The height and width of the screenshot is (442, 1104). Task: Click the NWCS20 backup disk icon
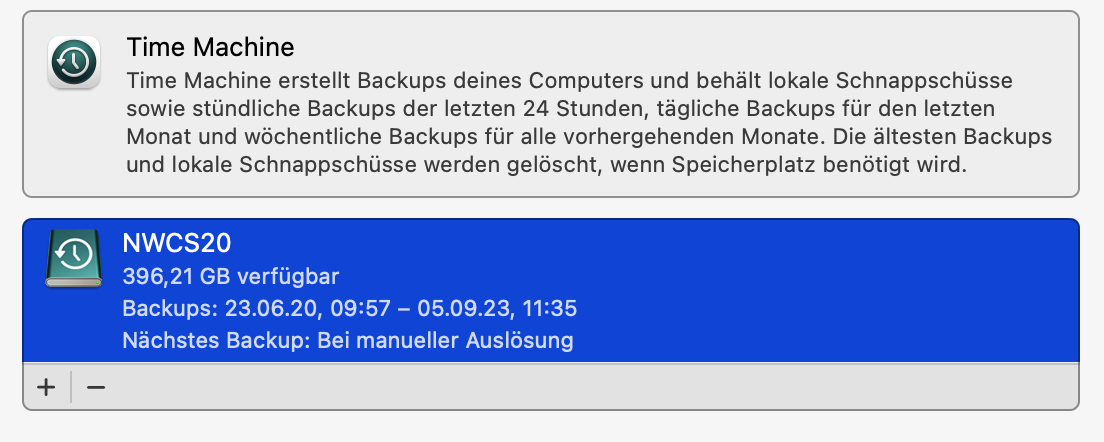pos(73,261)
